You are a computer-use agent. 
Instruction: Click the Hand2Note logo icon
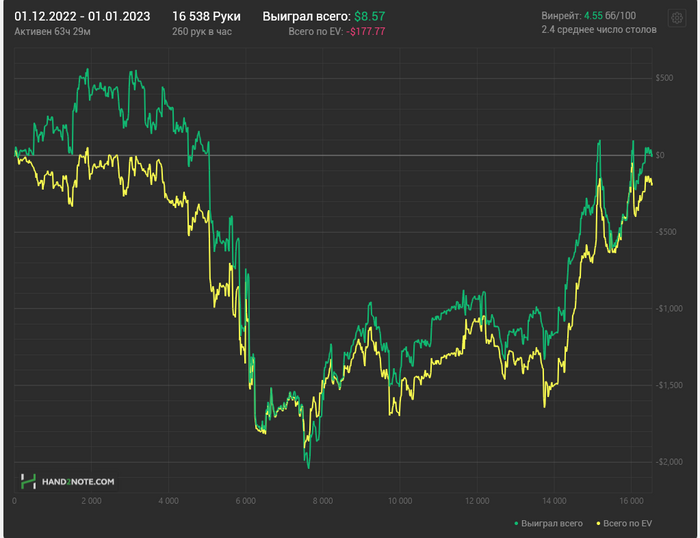[29, 481]
